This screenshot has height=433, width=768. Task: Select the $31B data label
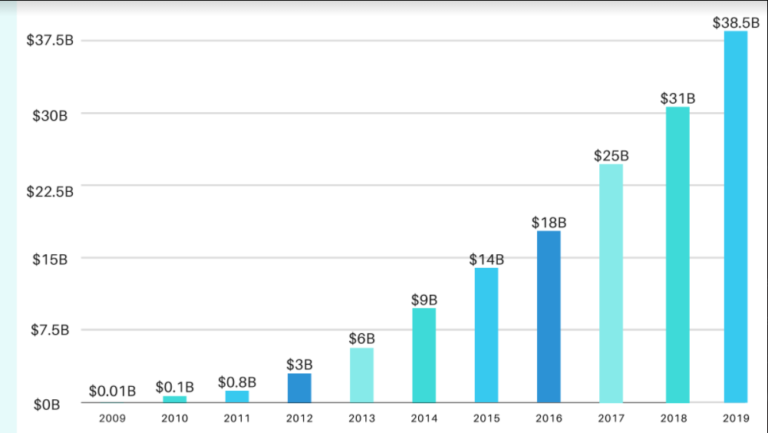pos(677,98)
